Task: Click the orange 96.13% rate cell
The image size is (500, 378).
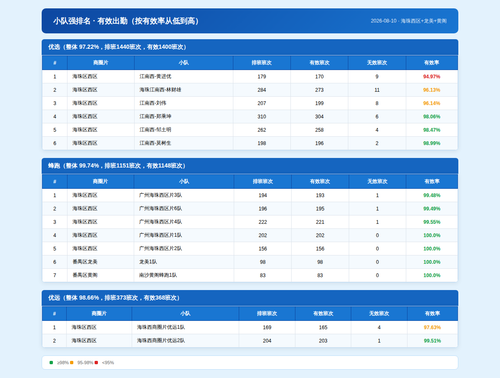Action: (432, 90)
